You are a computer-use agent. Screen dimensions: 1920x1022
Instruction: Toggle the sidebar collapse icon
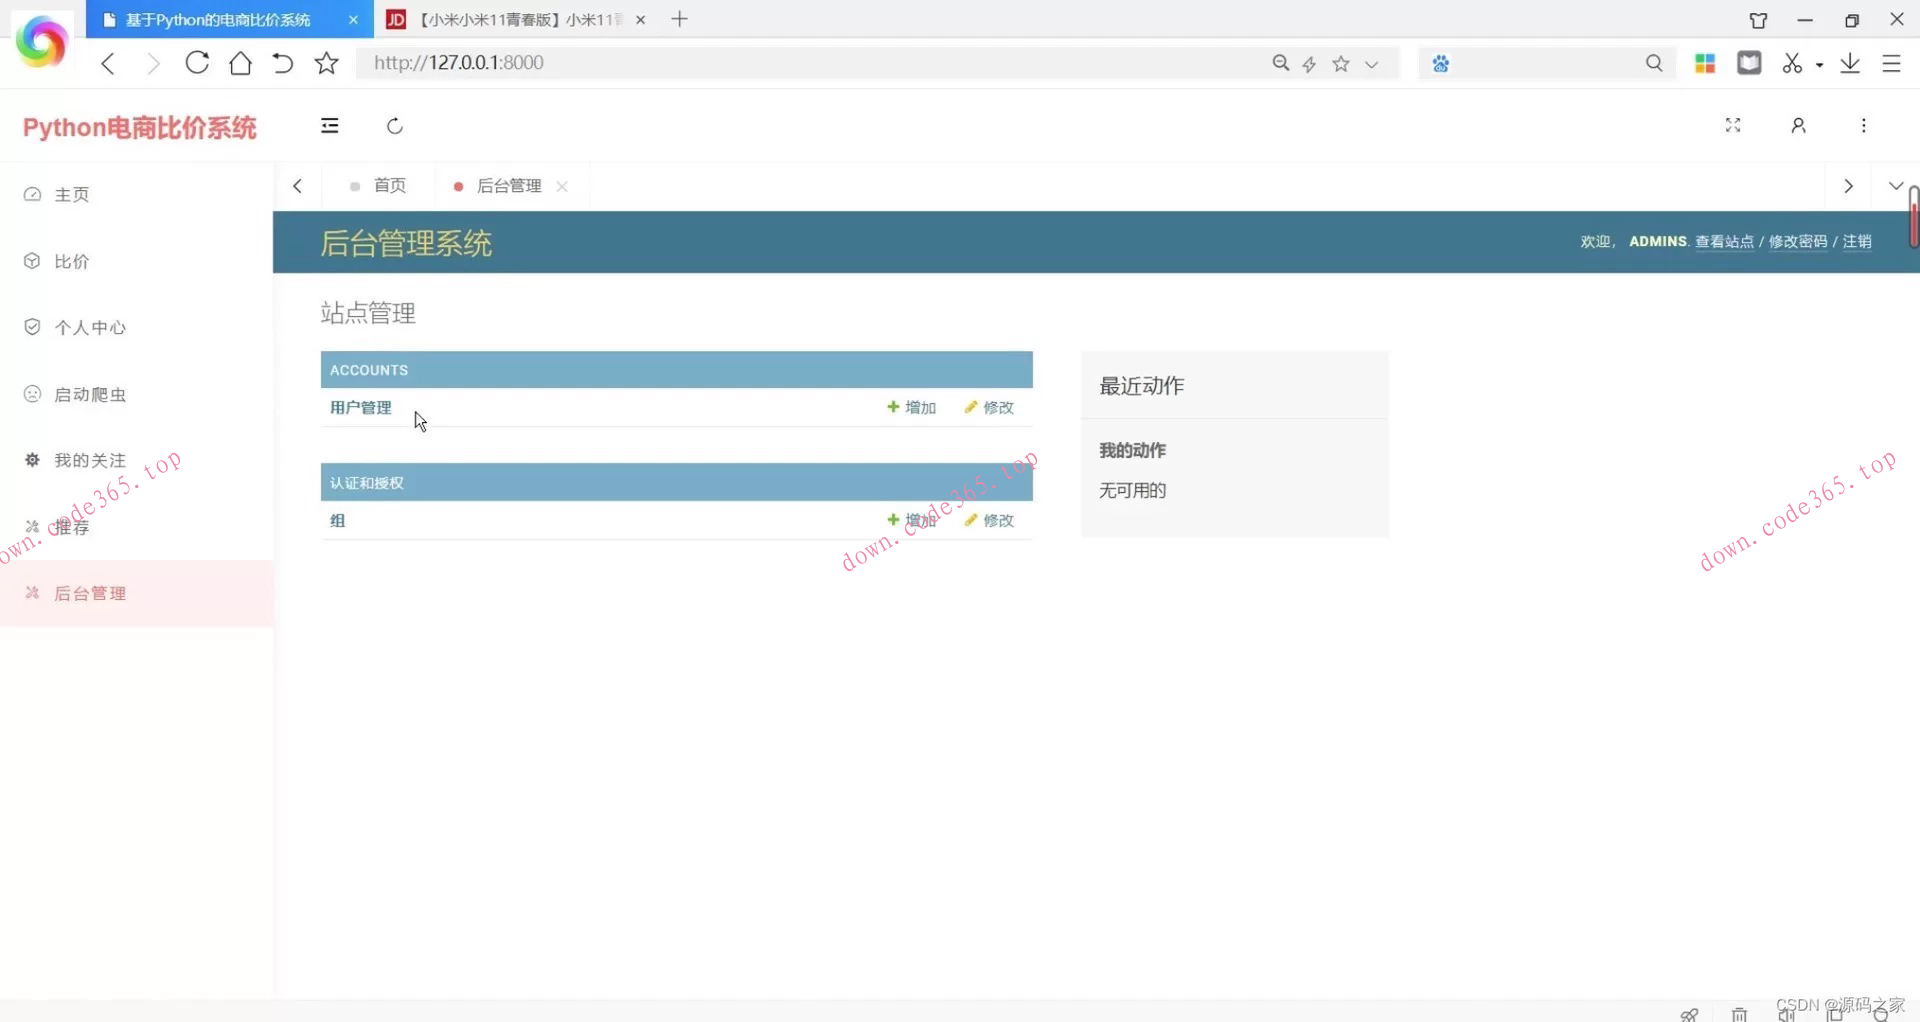[329, 125]
